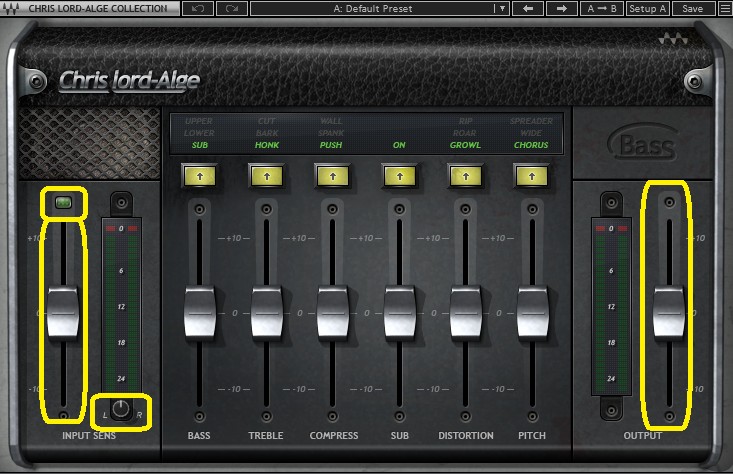
Task: Toggle the yellow Sub on button
Action: click(399, 176)
